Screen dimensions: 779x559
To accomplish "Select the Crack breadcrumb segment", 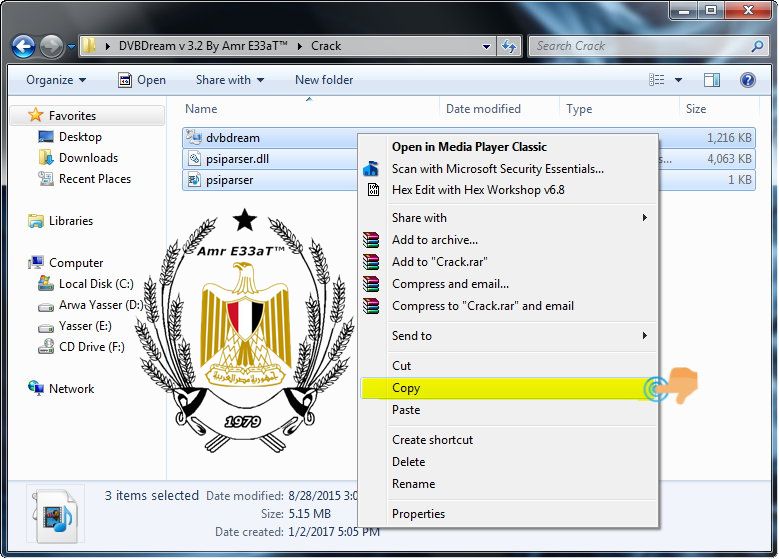I will tap(326, 46).
